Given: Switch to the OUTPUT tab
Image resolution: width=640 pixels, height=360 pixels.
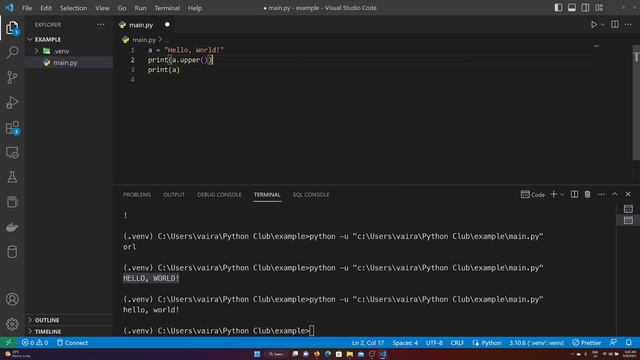Looking at the screenshot, I should pyautogui.click(x=174, y=195).
